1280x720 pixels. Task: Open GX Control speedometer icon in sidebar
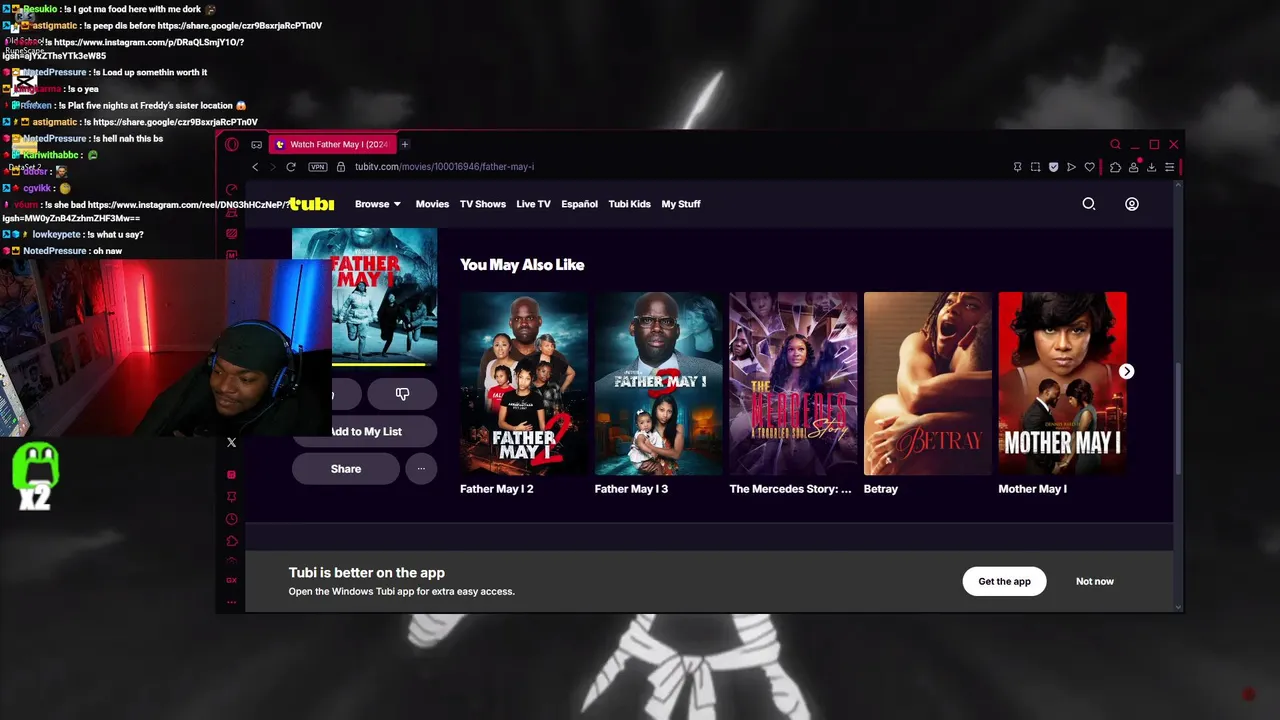coord(232,189)
